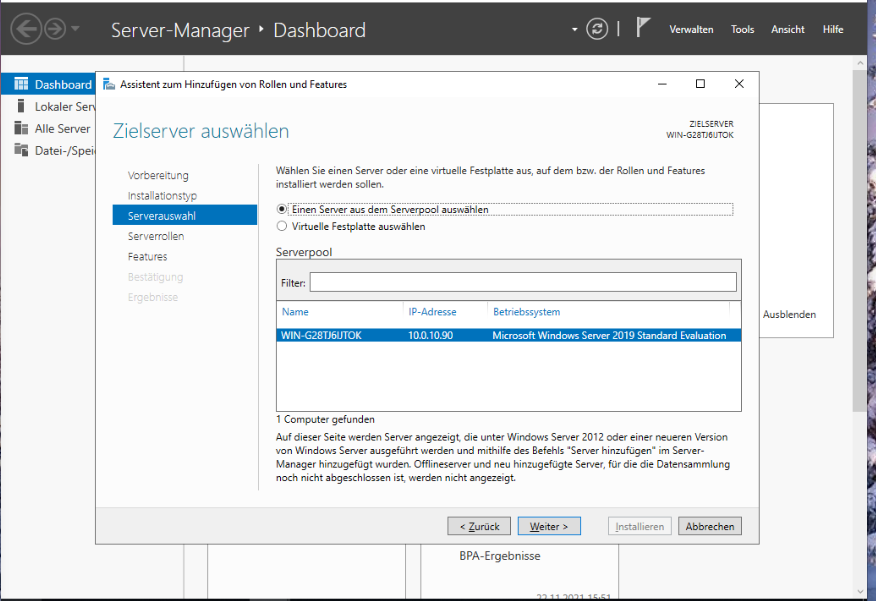Cancel wizard with Abbrechen button

coord(710,526)
